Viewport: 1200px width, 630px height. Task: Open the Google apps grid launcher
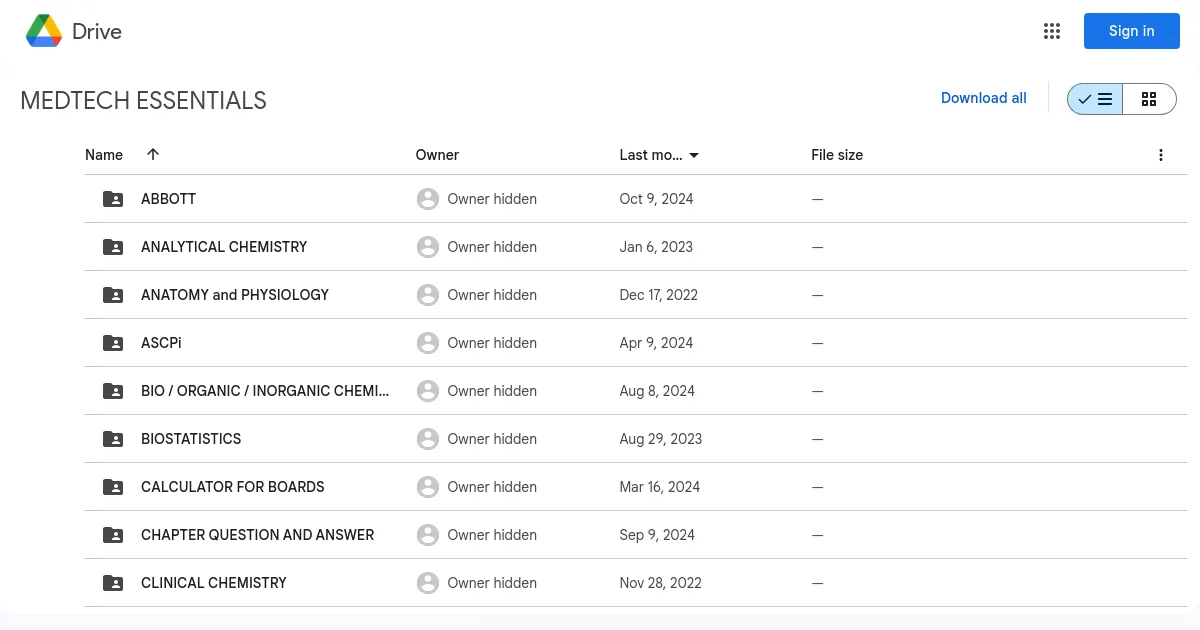tap(1052, 31)
